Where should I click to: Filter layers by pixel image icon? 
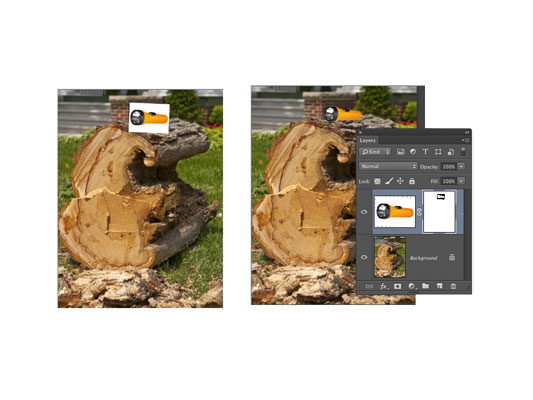point(401,152)
